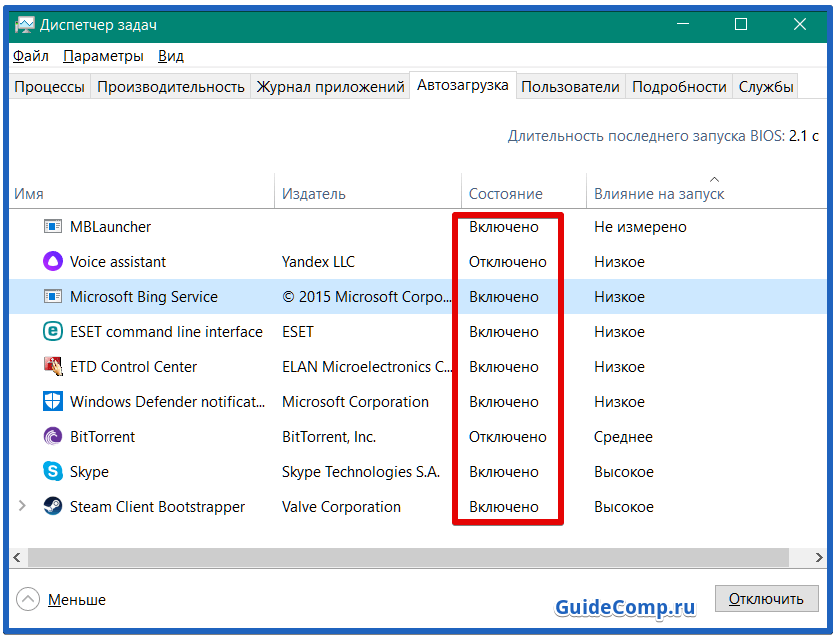Screen dimensions: 838x638
Task: Select the Steam Client Bootstrapper icon
Action: click(53, 507)
